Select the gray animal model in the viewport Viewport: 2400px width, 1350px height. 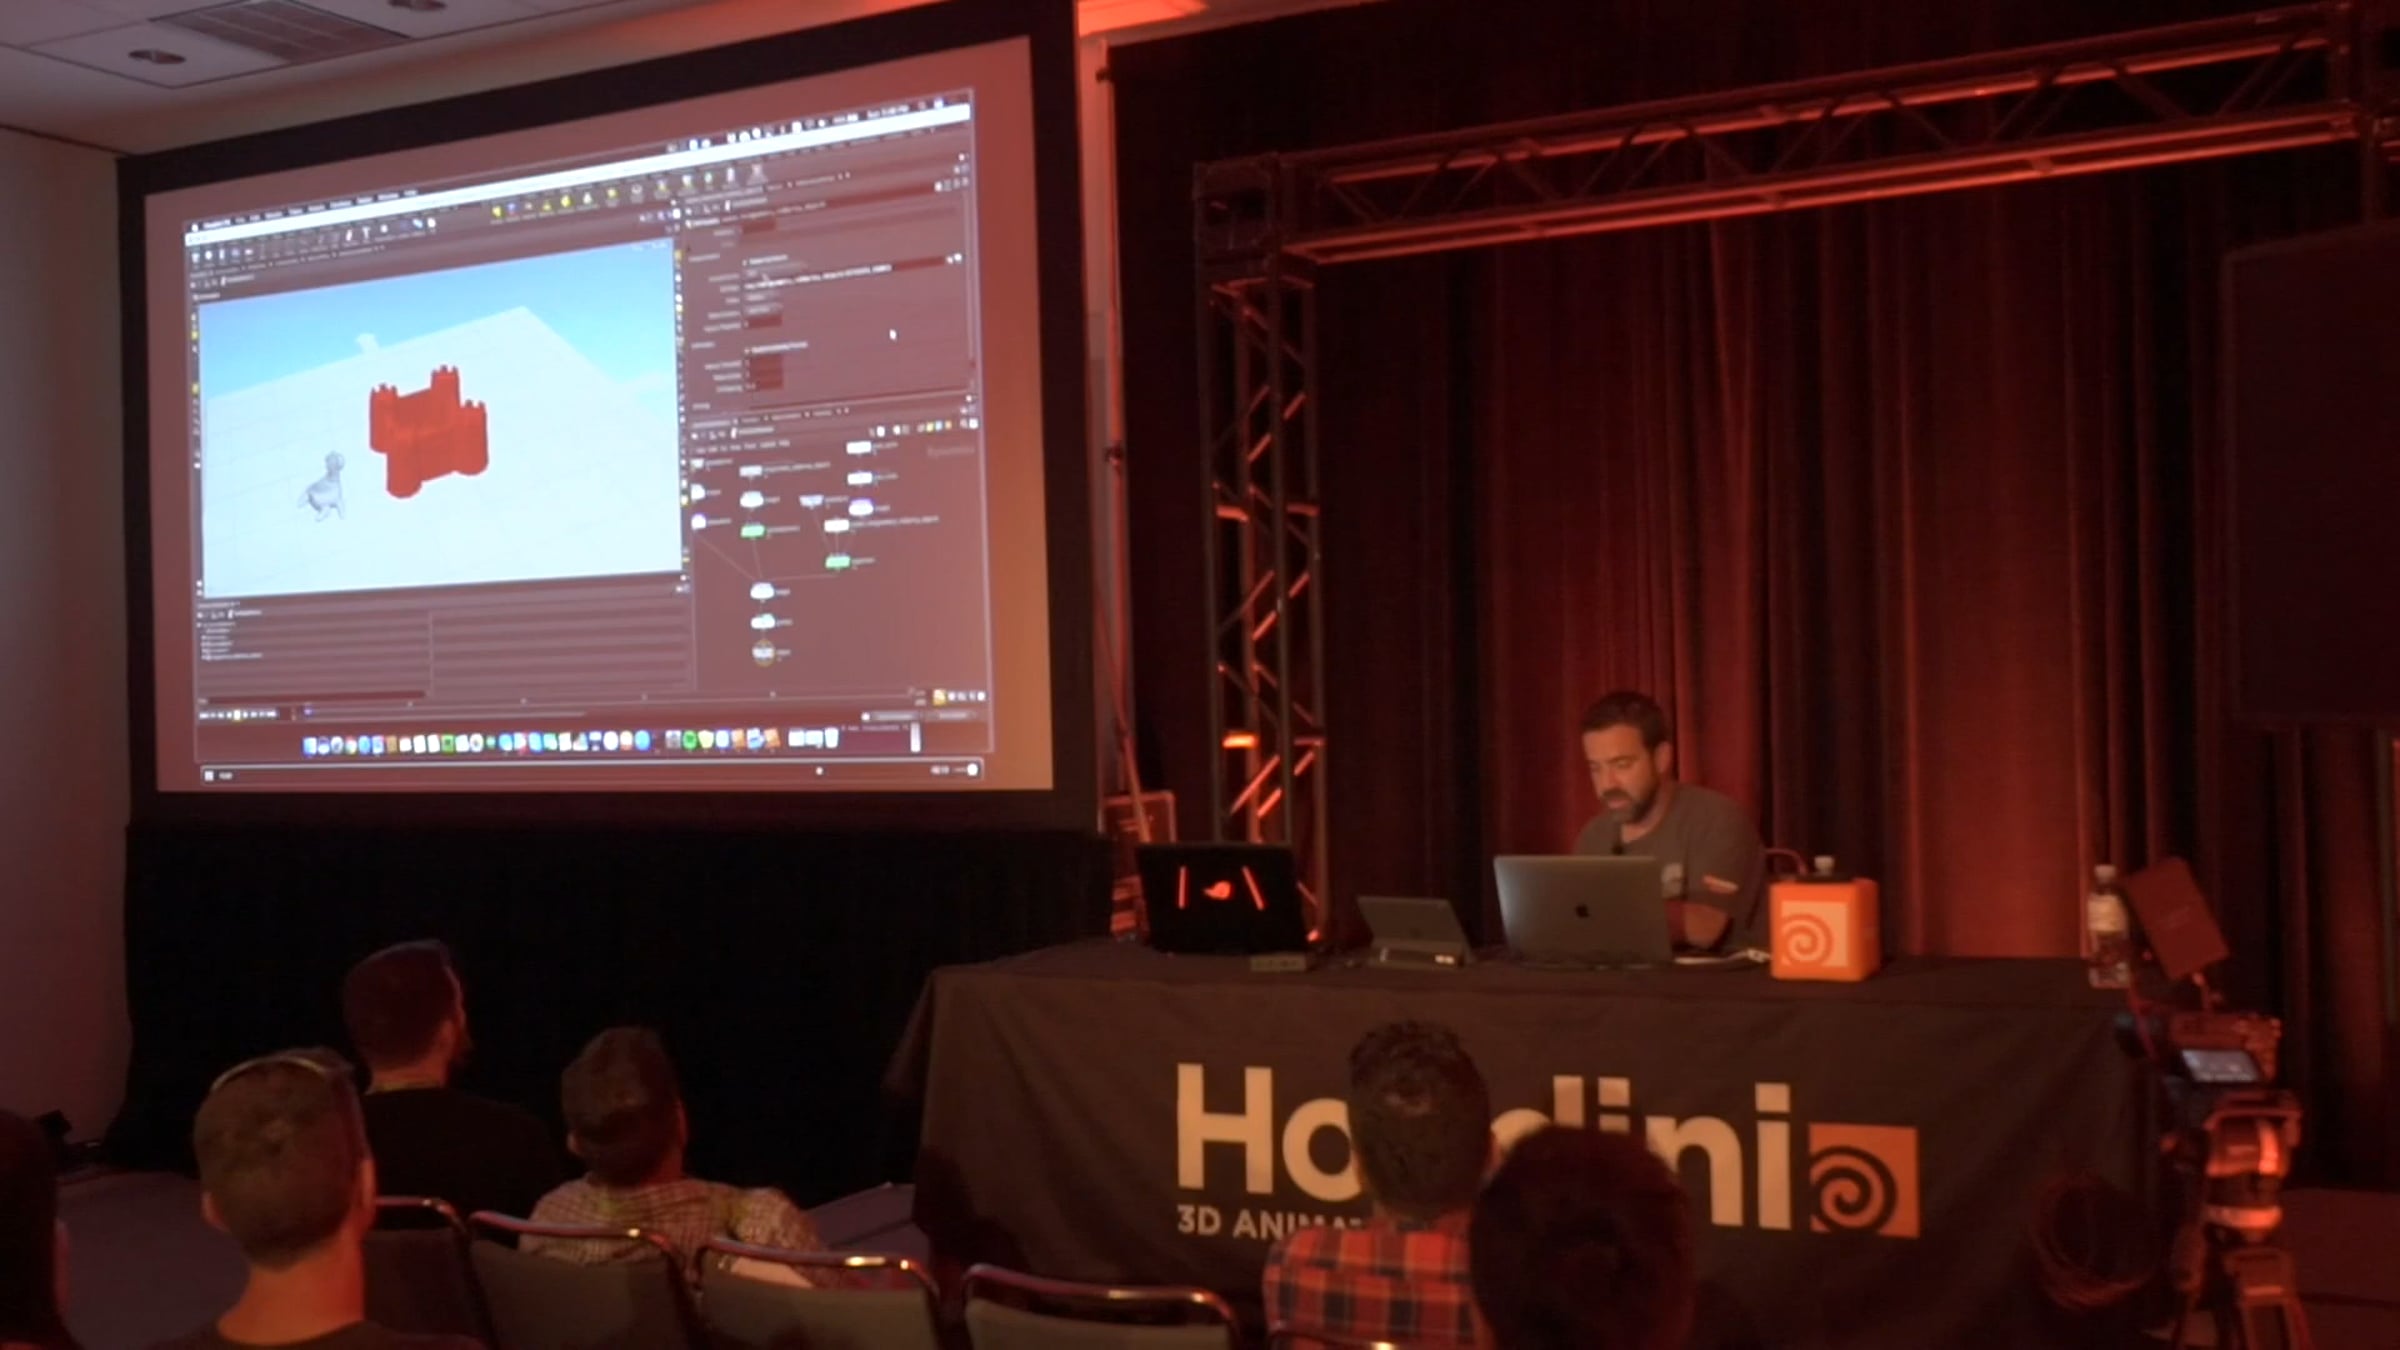point(323,486)
